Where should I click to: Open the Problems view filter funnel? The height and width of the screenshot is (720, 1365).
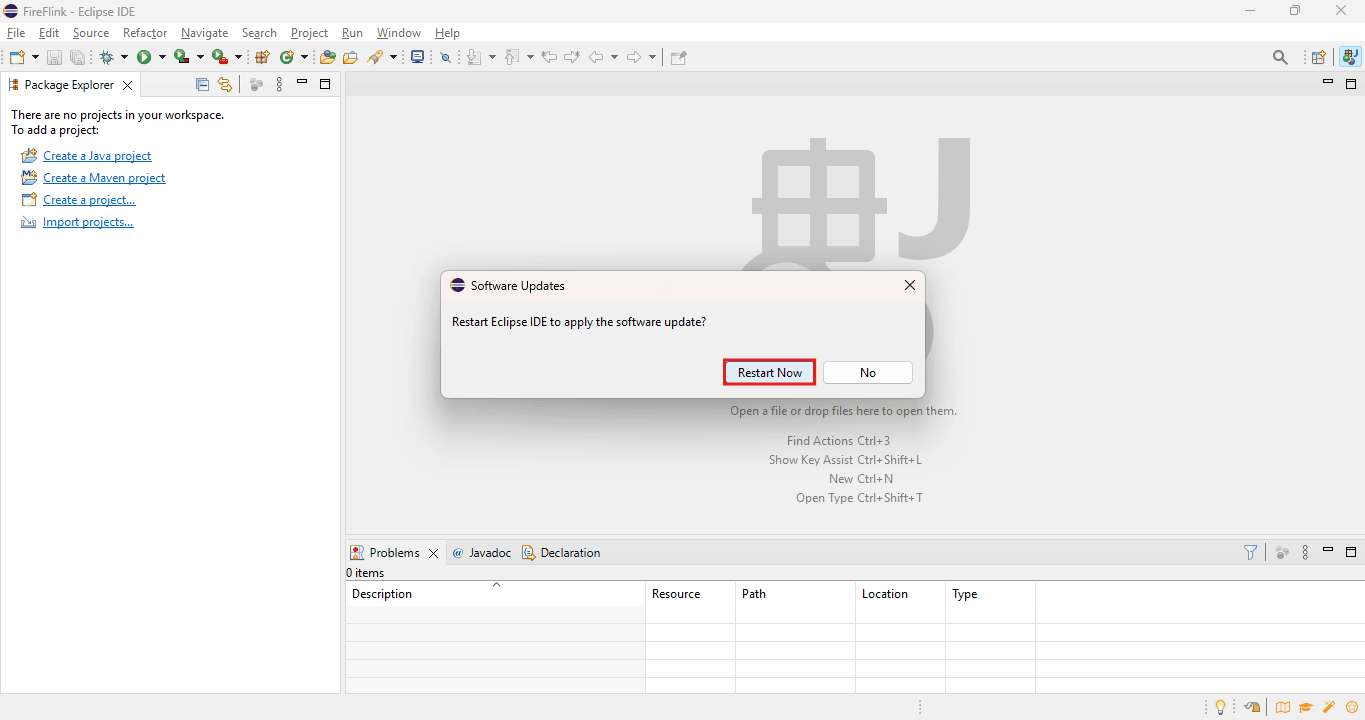[1250, 552]
